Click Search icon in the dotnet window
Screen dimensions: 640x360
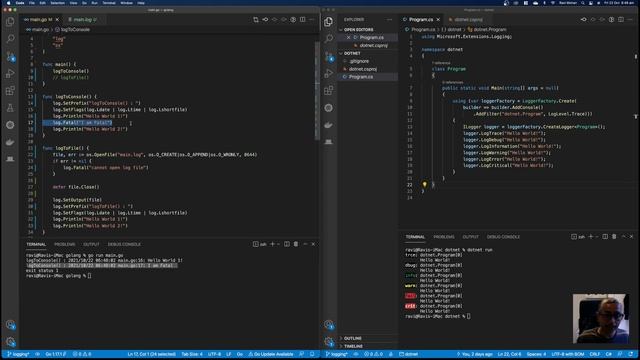pyautogui.click(x=329, y=38)
